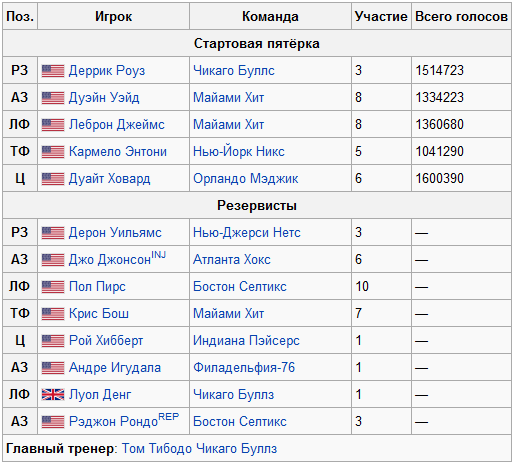Open the Дерон Уильямс player link
This screenshot has width=515, height=464.
[115, 233]
